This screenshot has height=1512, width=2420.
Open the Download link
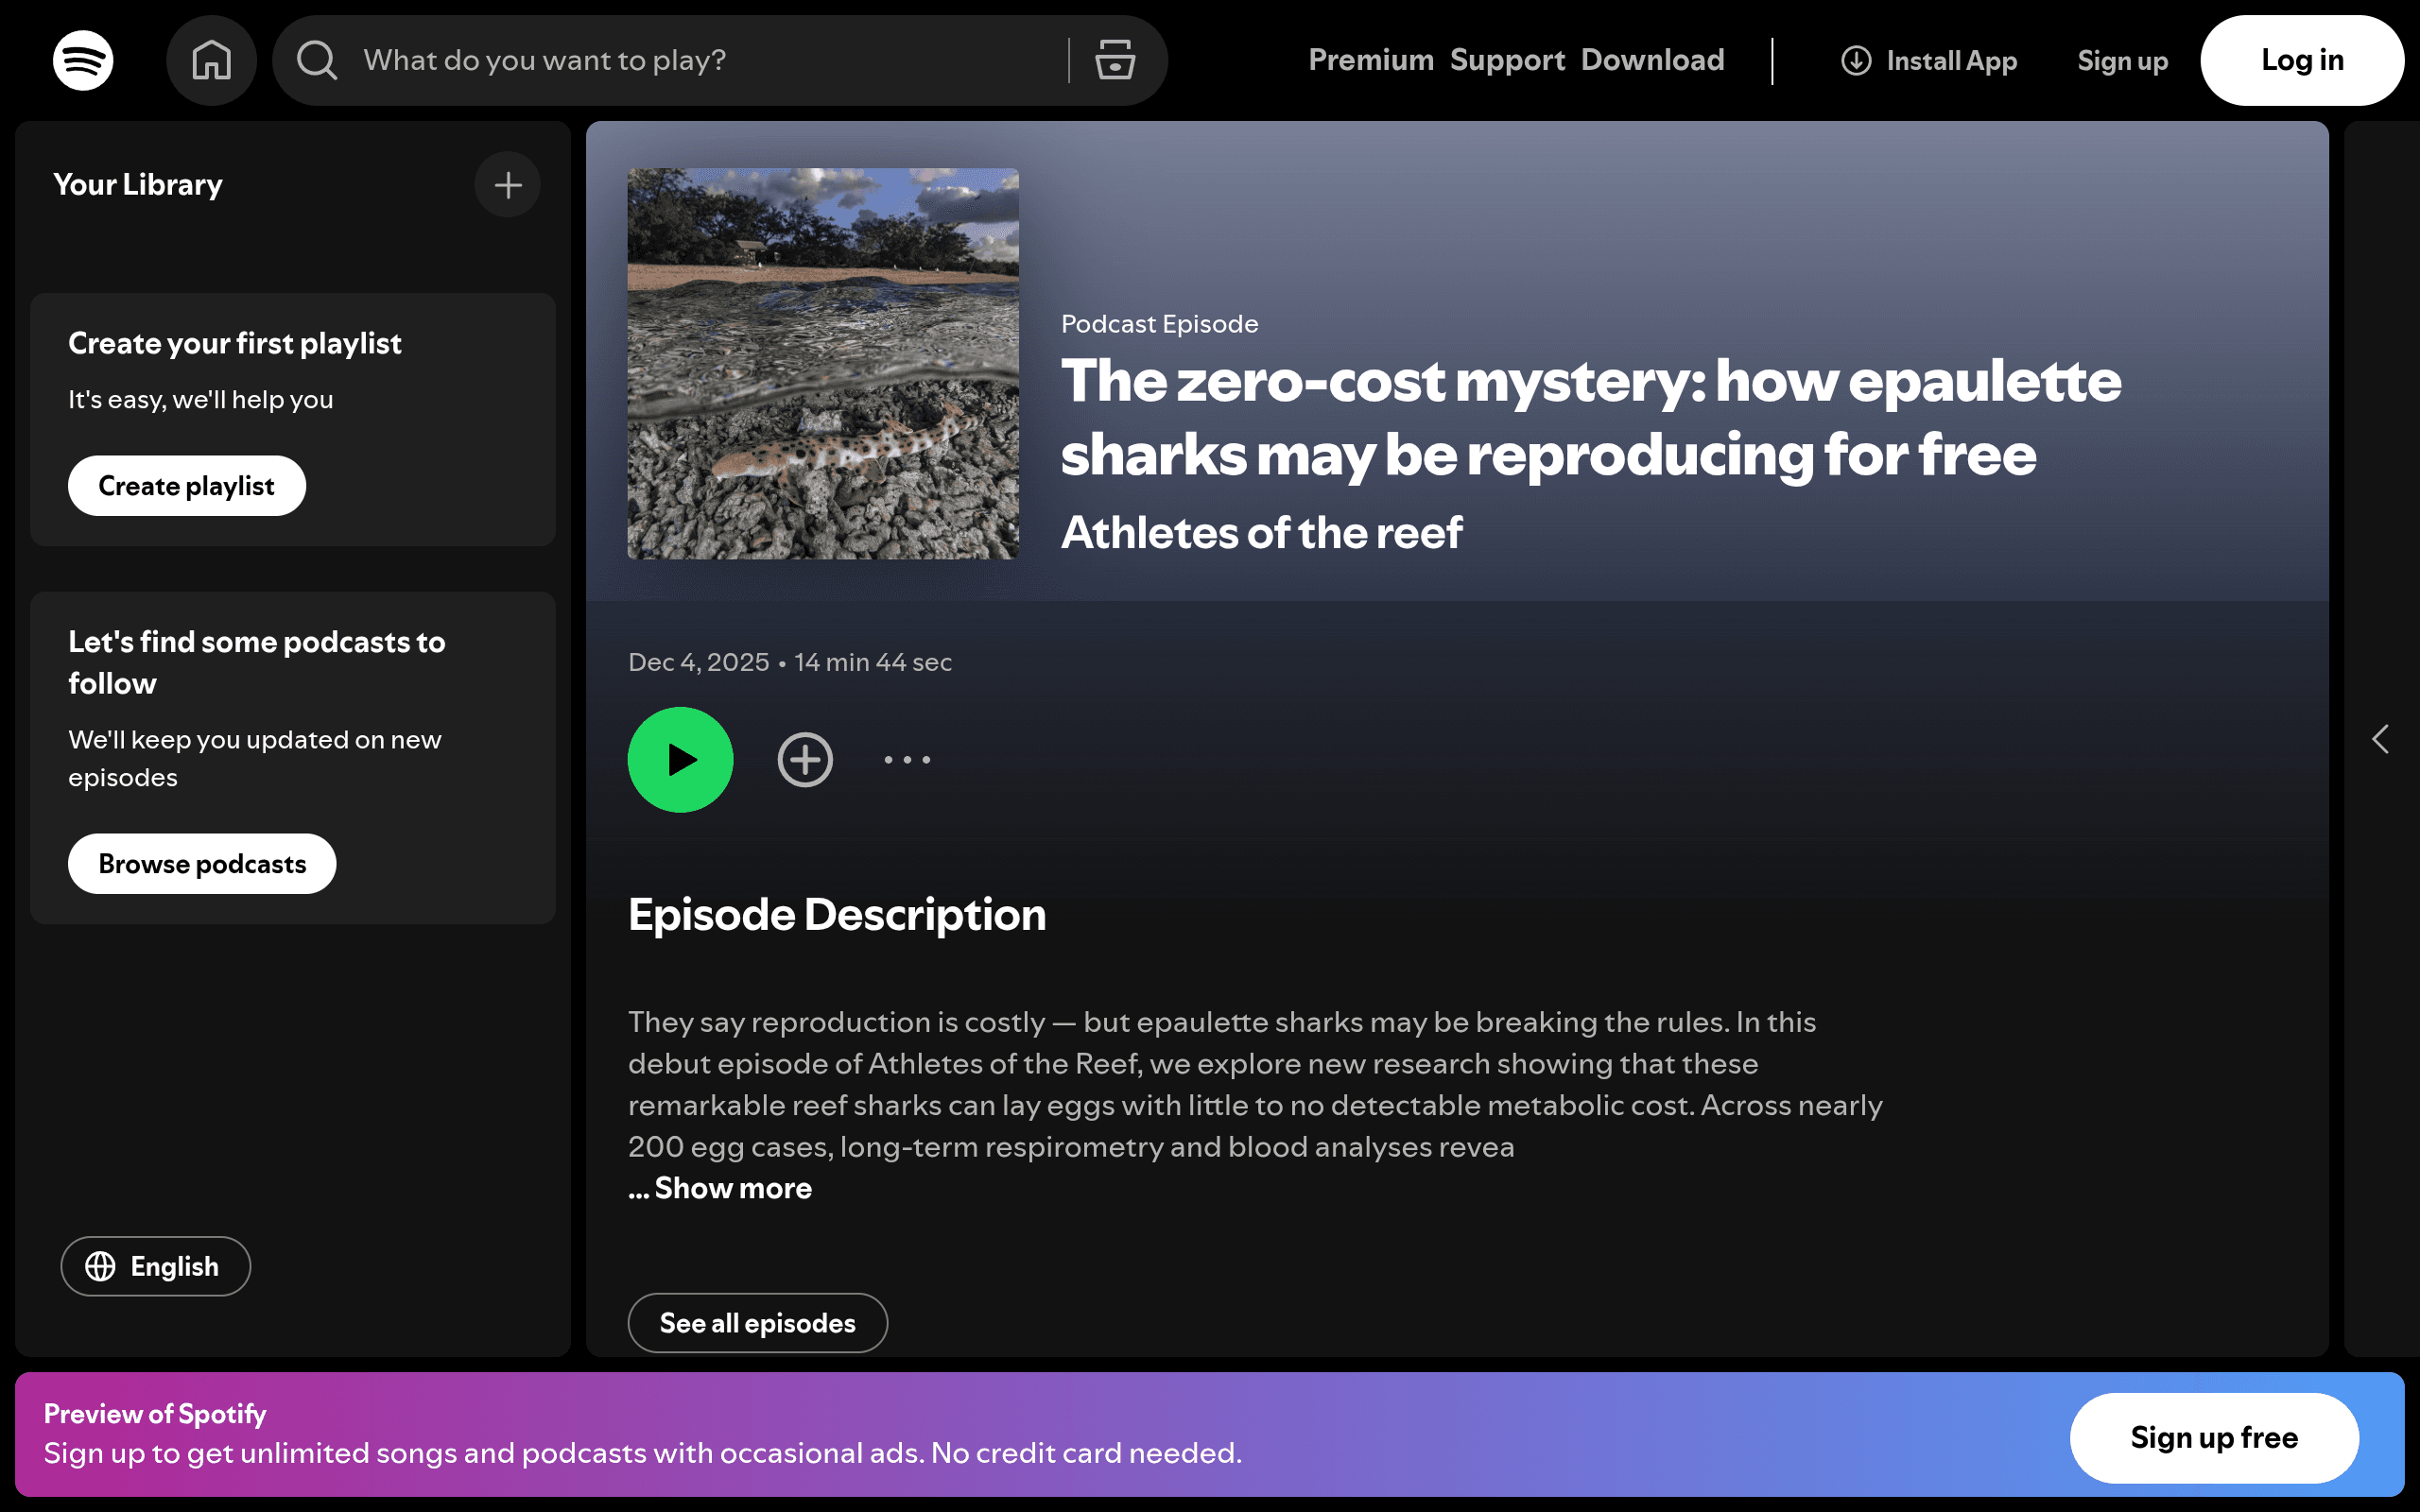(x=1653, y=60)
